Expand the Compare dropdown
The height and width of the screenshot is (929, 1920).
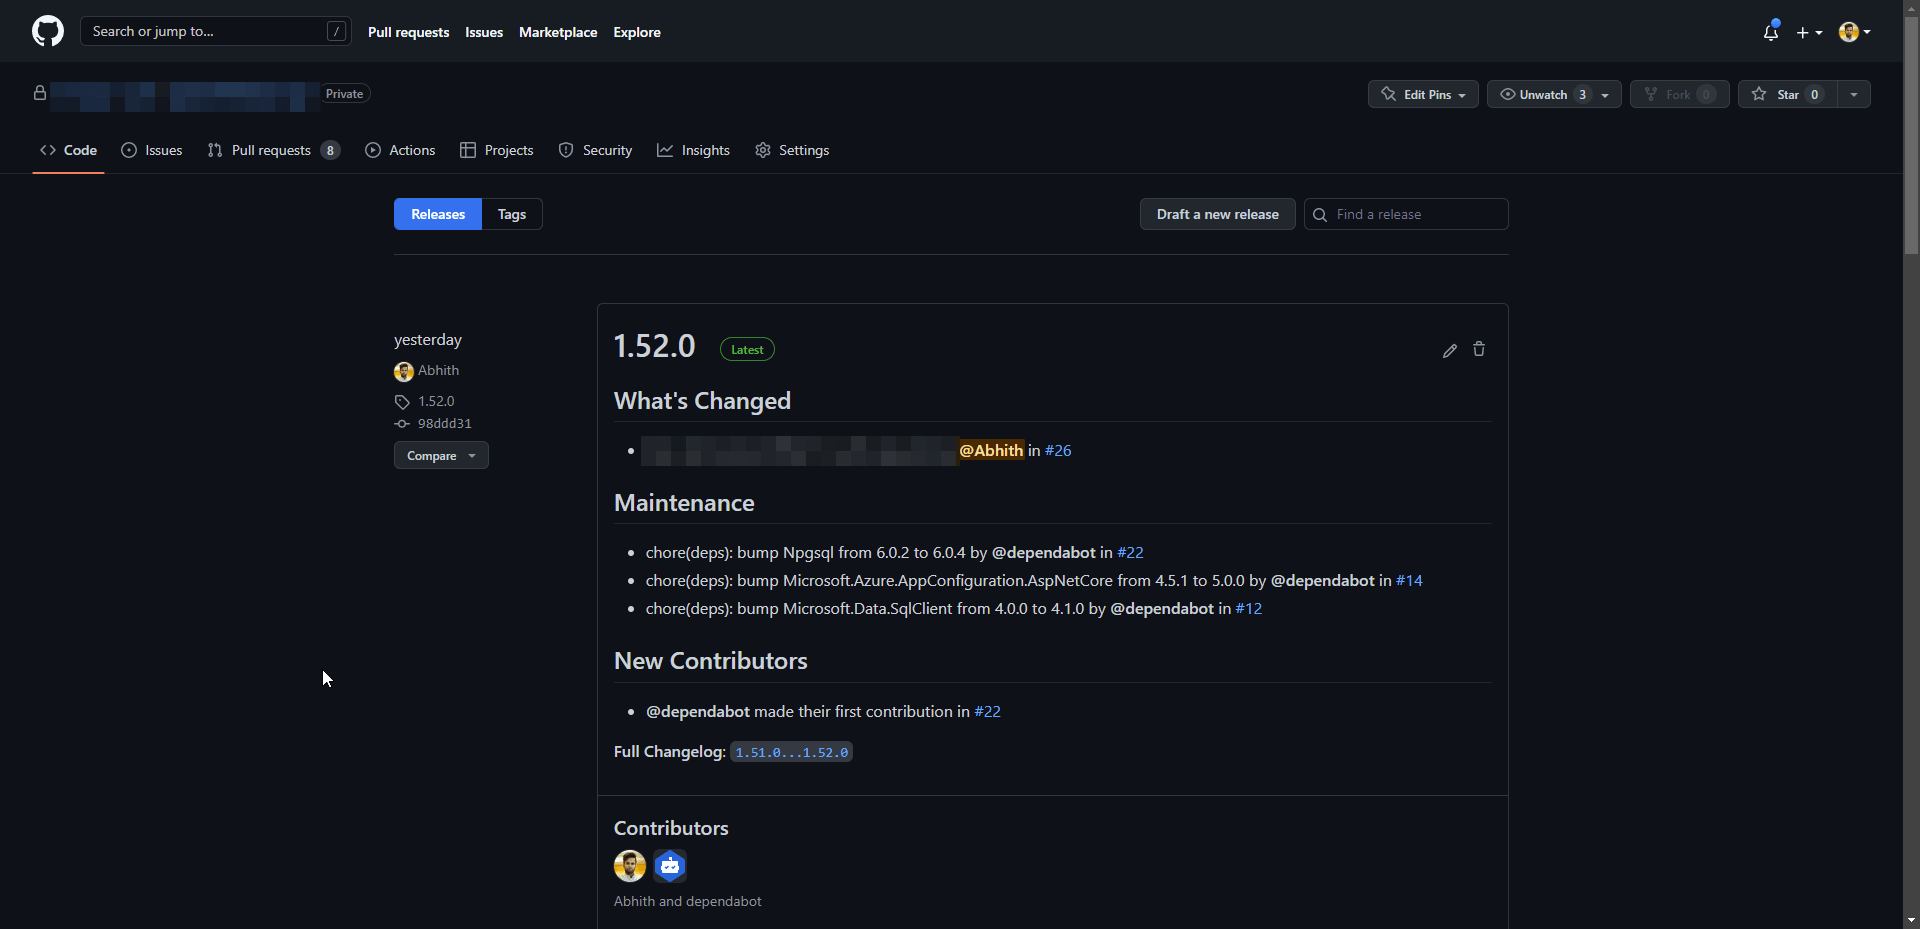pyautogui.click(x=441, y=456)
